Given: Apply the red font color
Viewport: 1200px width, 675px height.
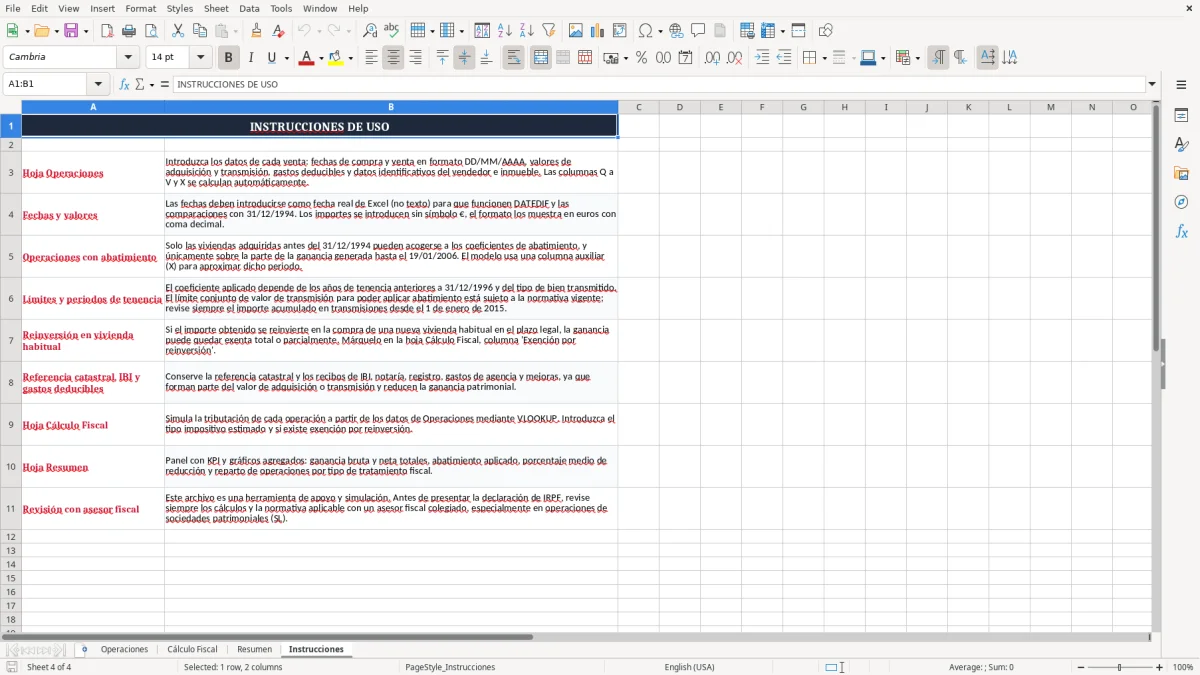Looking at the screenshot, I should click(306, 58).
